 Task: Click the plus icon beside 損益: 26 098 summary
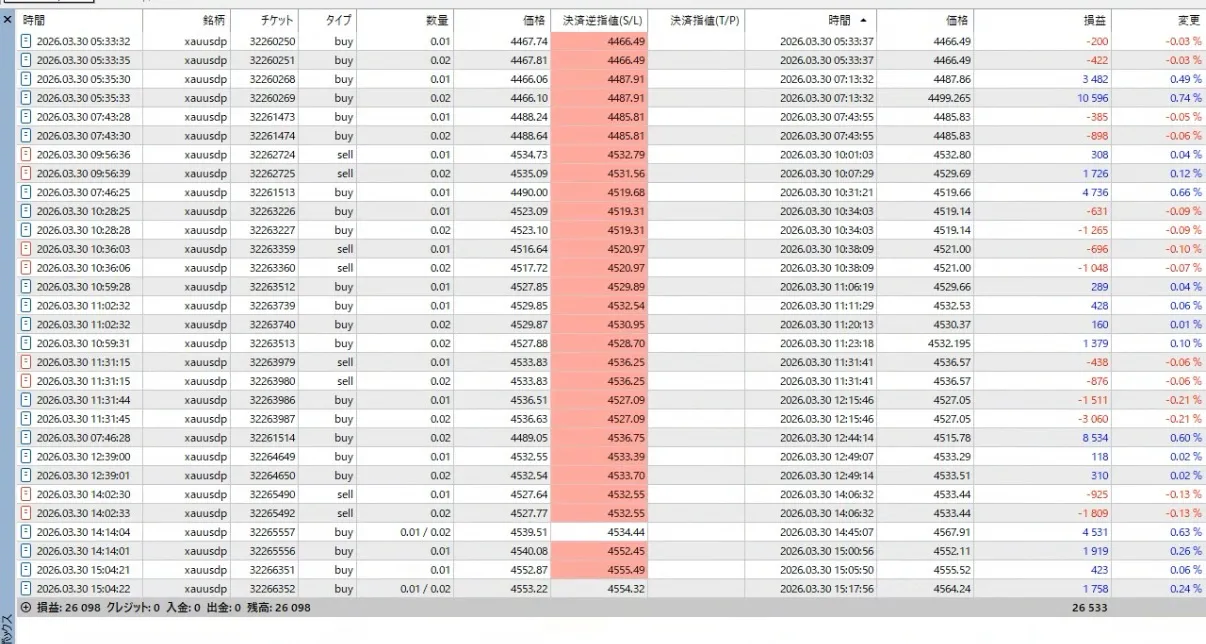(27, 607)
